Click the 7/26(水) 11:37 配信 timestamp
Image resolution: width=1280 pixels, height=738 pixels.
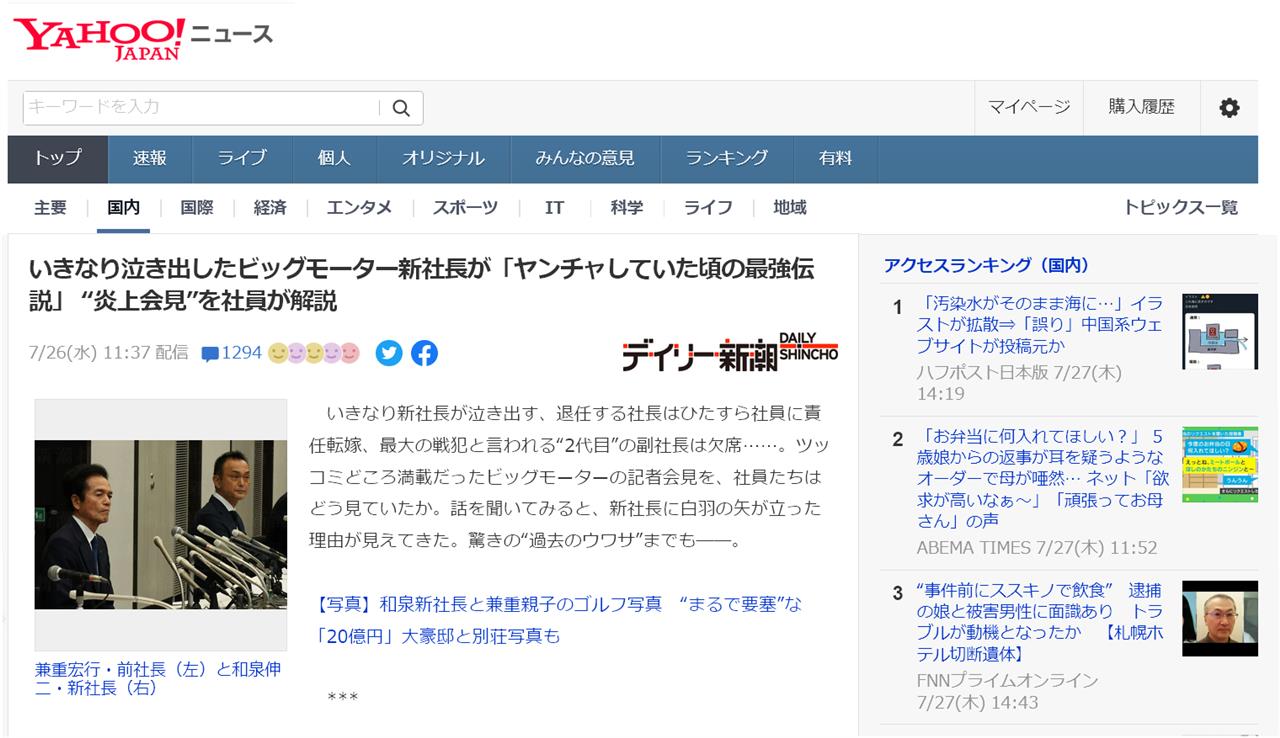coord(108,353)
